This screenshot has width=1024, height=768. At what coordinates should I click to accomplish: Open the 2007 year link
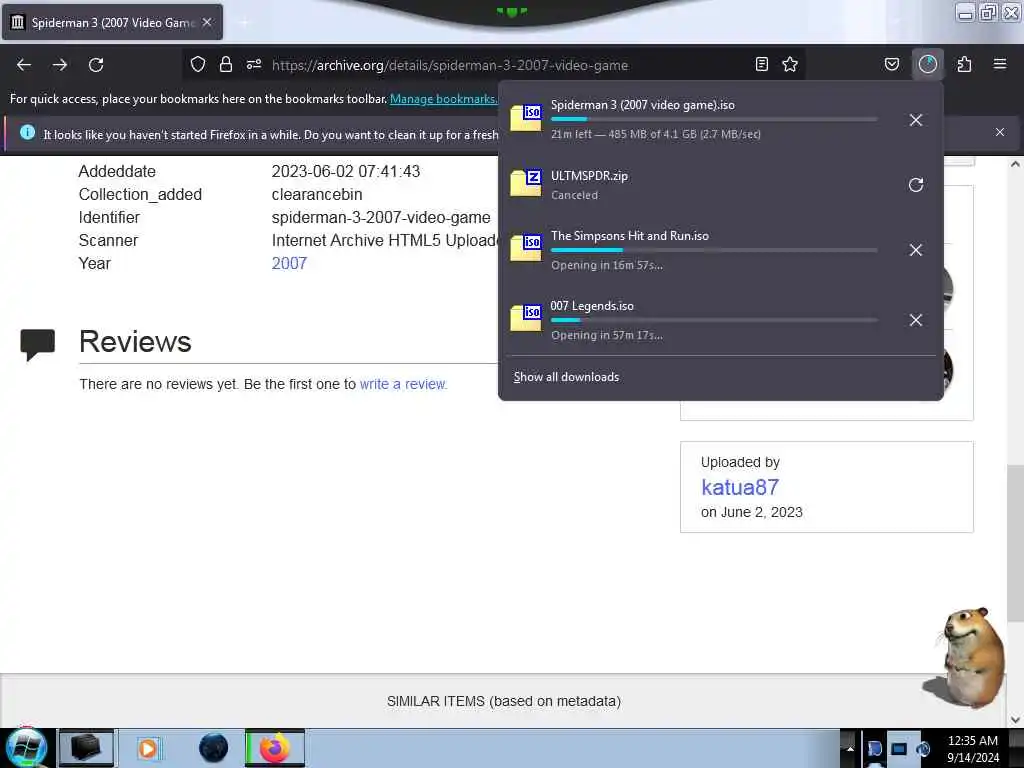tap(289, 263)
